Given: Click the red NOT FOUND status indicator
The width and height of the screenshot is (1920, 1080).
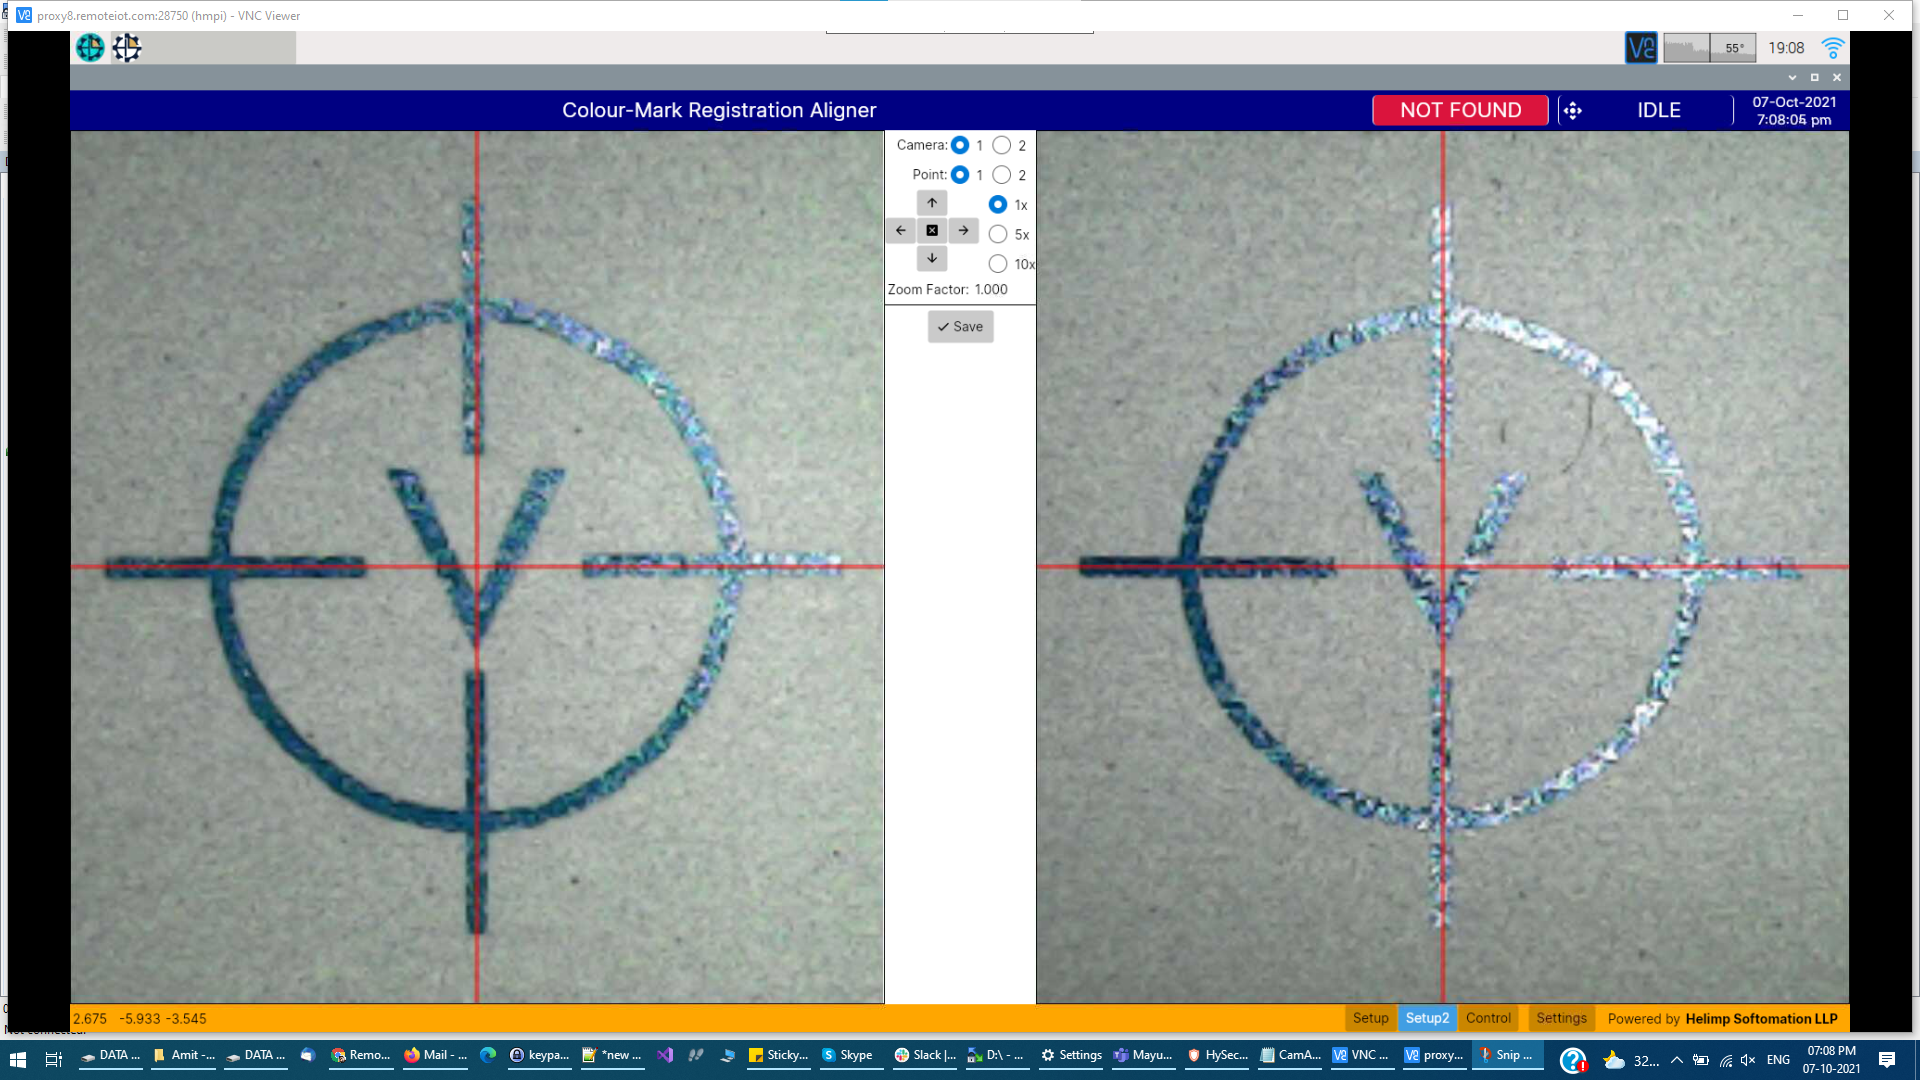Looking at the screenshot, I should pyautogui.click(x=1460, y=111).
